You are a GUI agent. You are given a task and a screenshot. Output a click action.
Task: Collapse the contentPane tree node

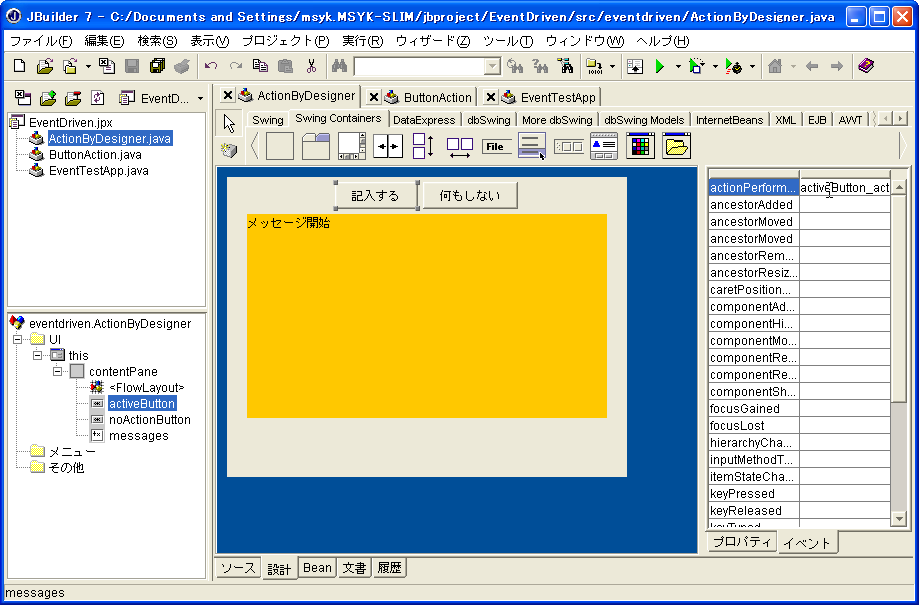[x=58, y=372]
